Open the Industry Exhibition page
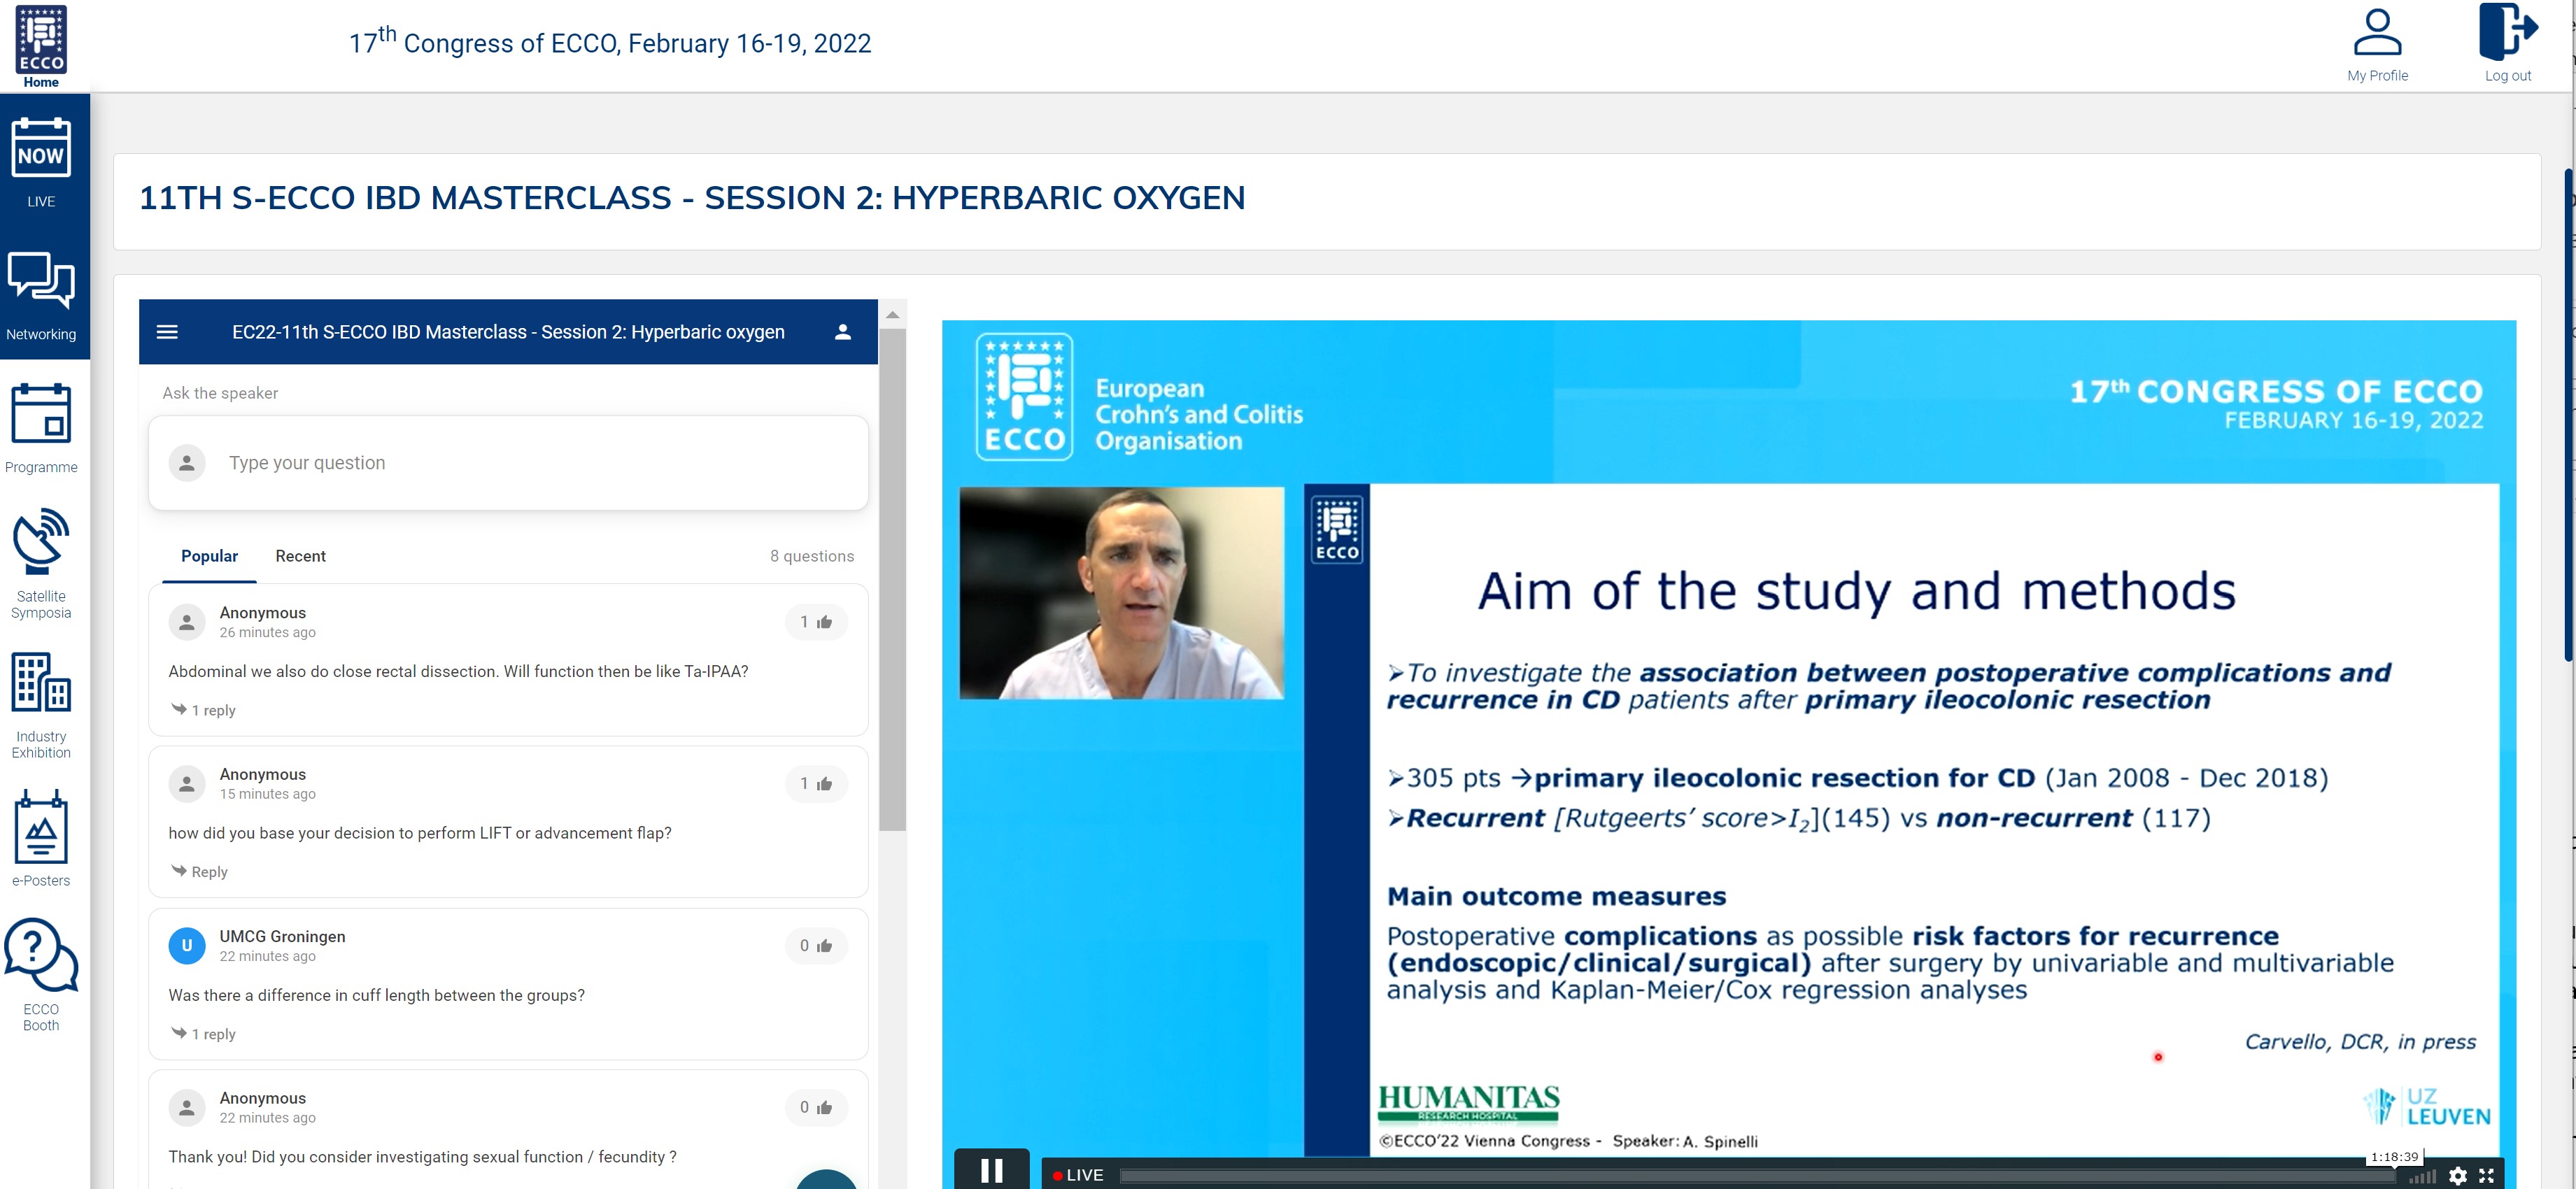The image size is (2576, 1189). coord(41,705)
